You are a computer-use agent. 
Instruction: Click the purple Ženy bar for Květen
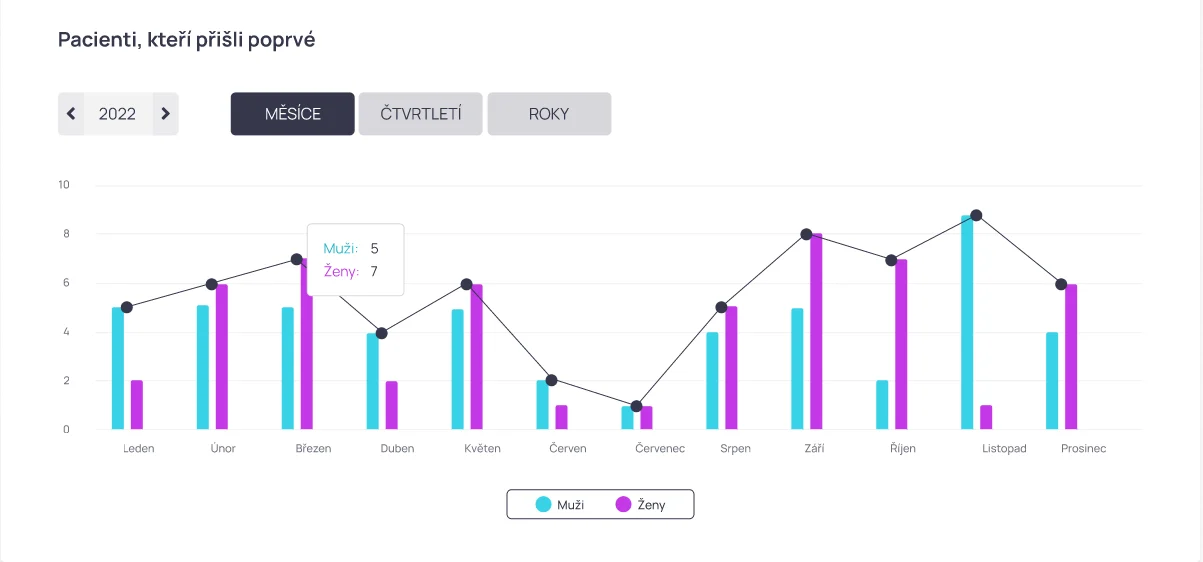[x=477, y=357]
